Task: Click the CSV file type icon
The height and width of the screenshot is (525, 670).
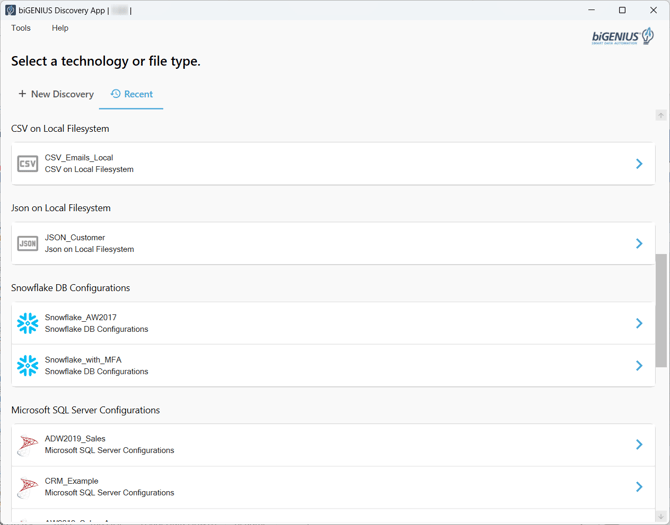Action: (x=27, y=164)
